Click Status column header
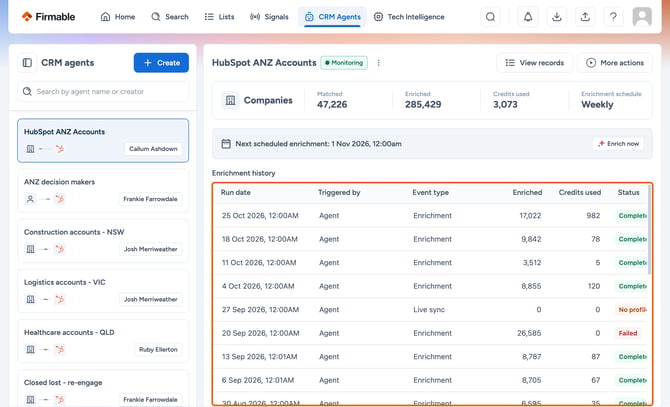 (629, 193)
